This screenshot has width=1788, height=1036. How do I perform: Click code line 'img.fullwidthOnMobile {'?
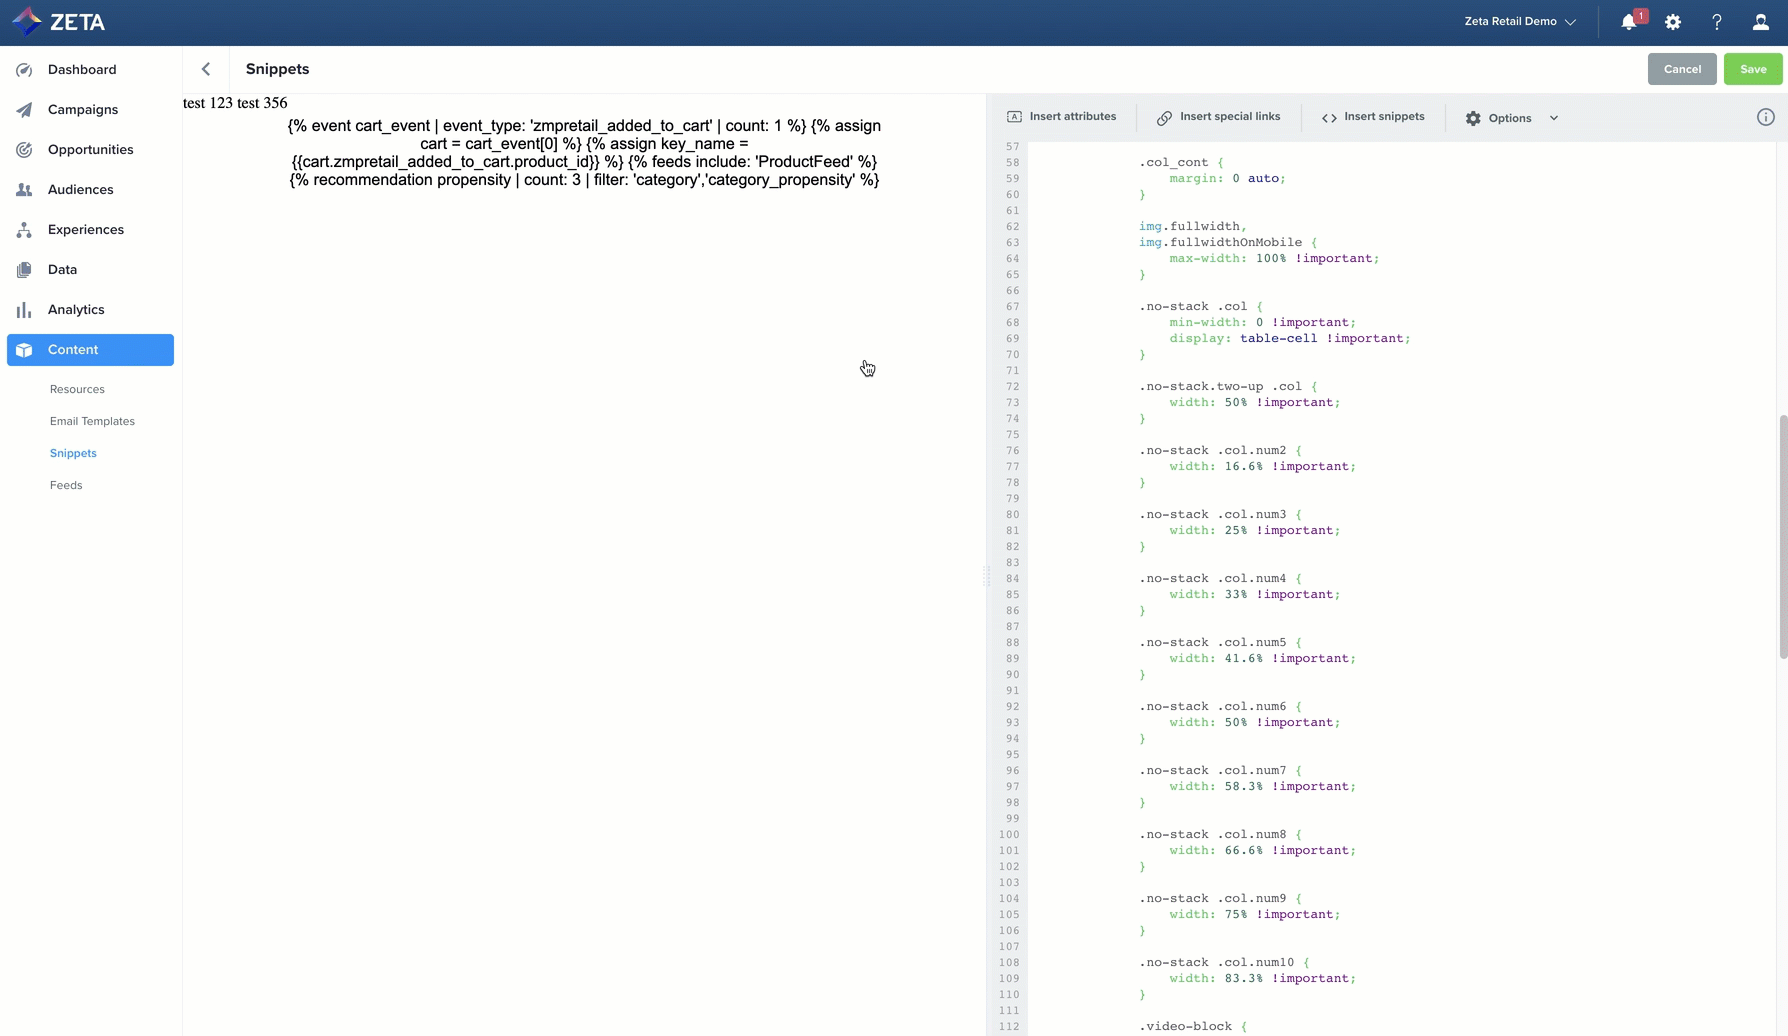pos(1228,242)
